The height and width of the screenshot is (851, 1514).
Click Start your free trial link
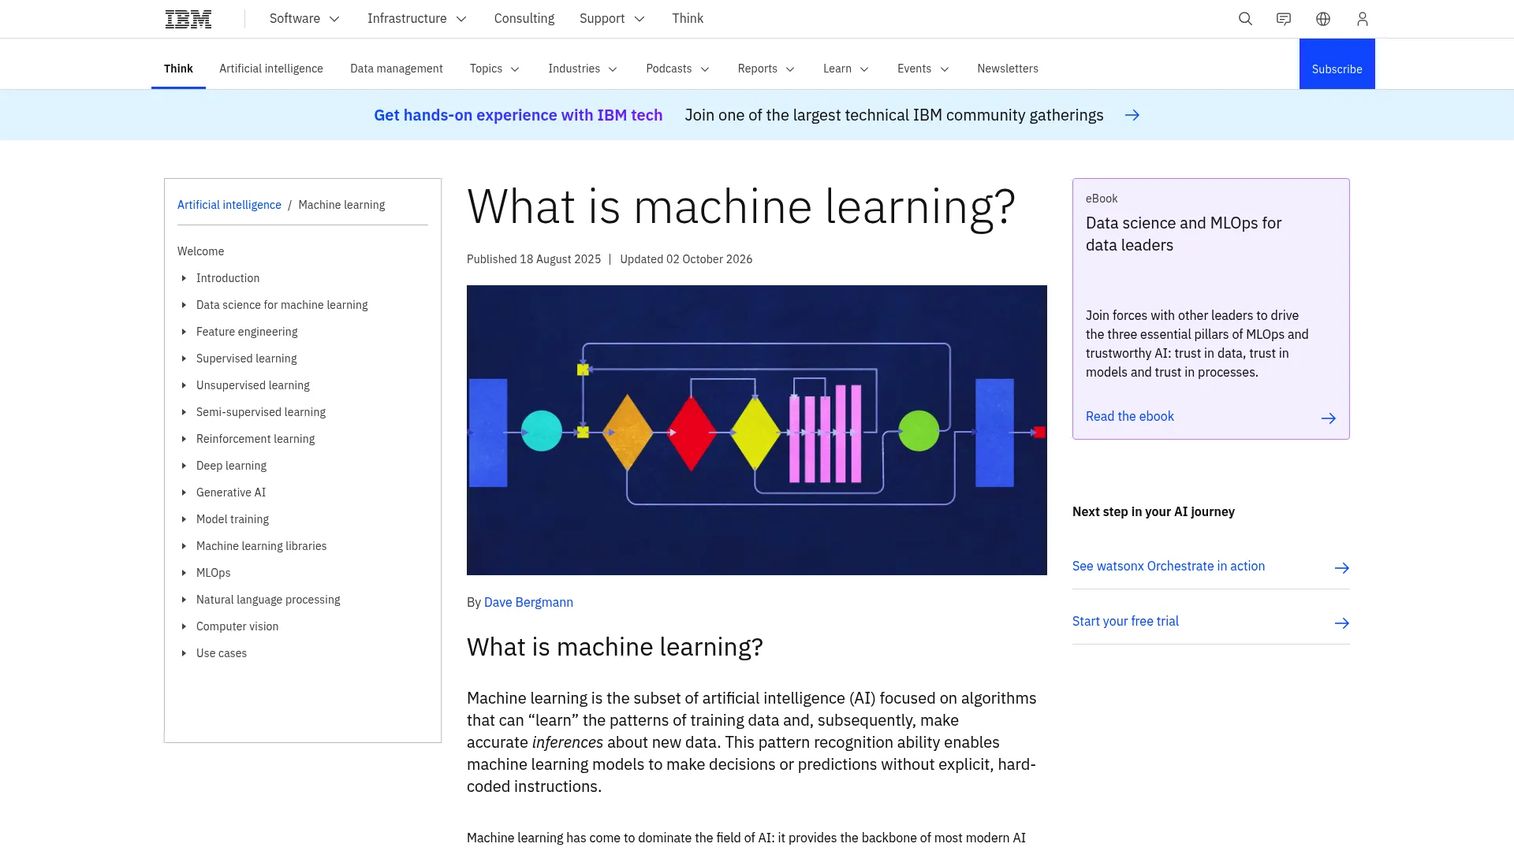1125,621
